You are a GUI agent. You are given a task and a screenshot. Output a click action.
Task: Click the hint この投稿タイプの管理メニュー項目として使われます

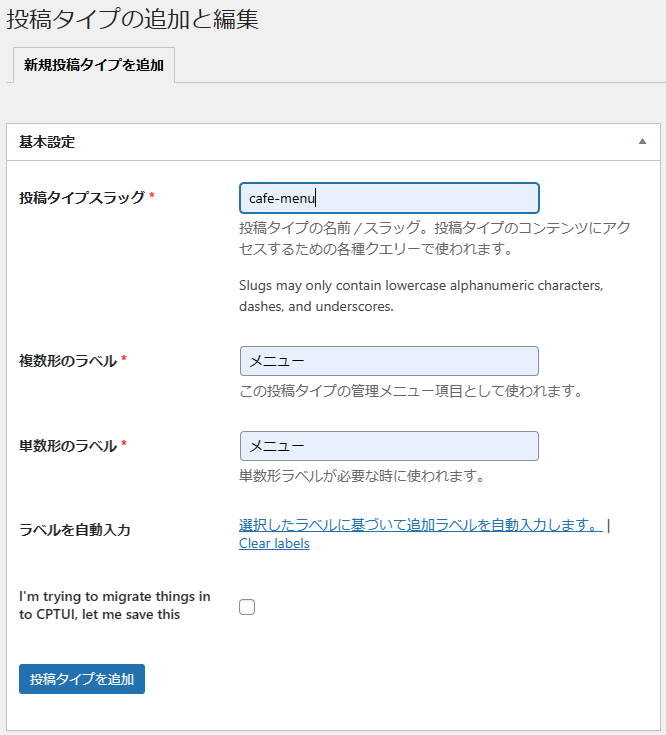(411, 390)
